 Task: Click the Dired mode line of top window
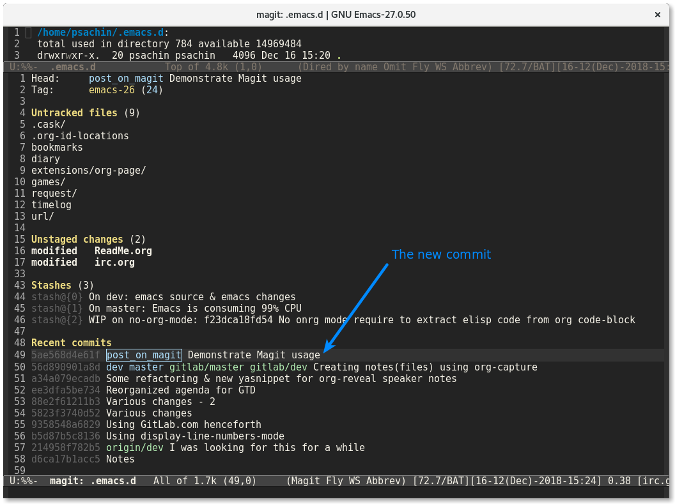point(337,67)
